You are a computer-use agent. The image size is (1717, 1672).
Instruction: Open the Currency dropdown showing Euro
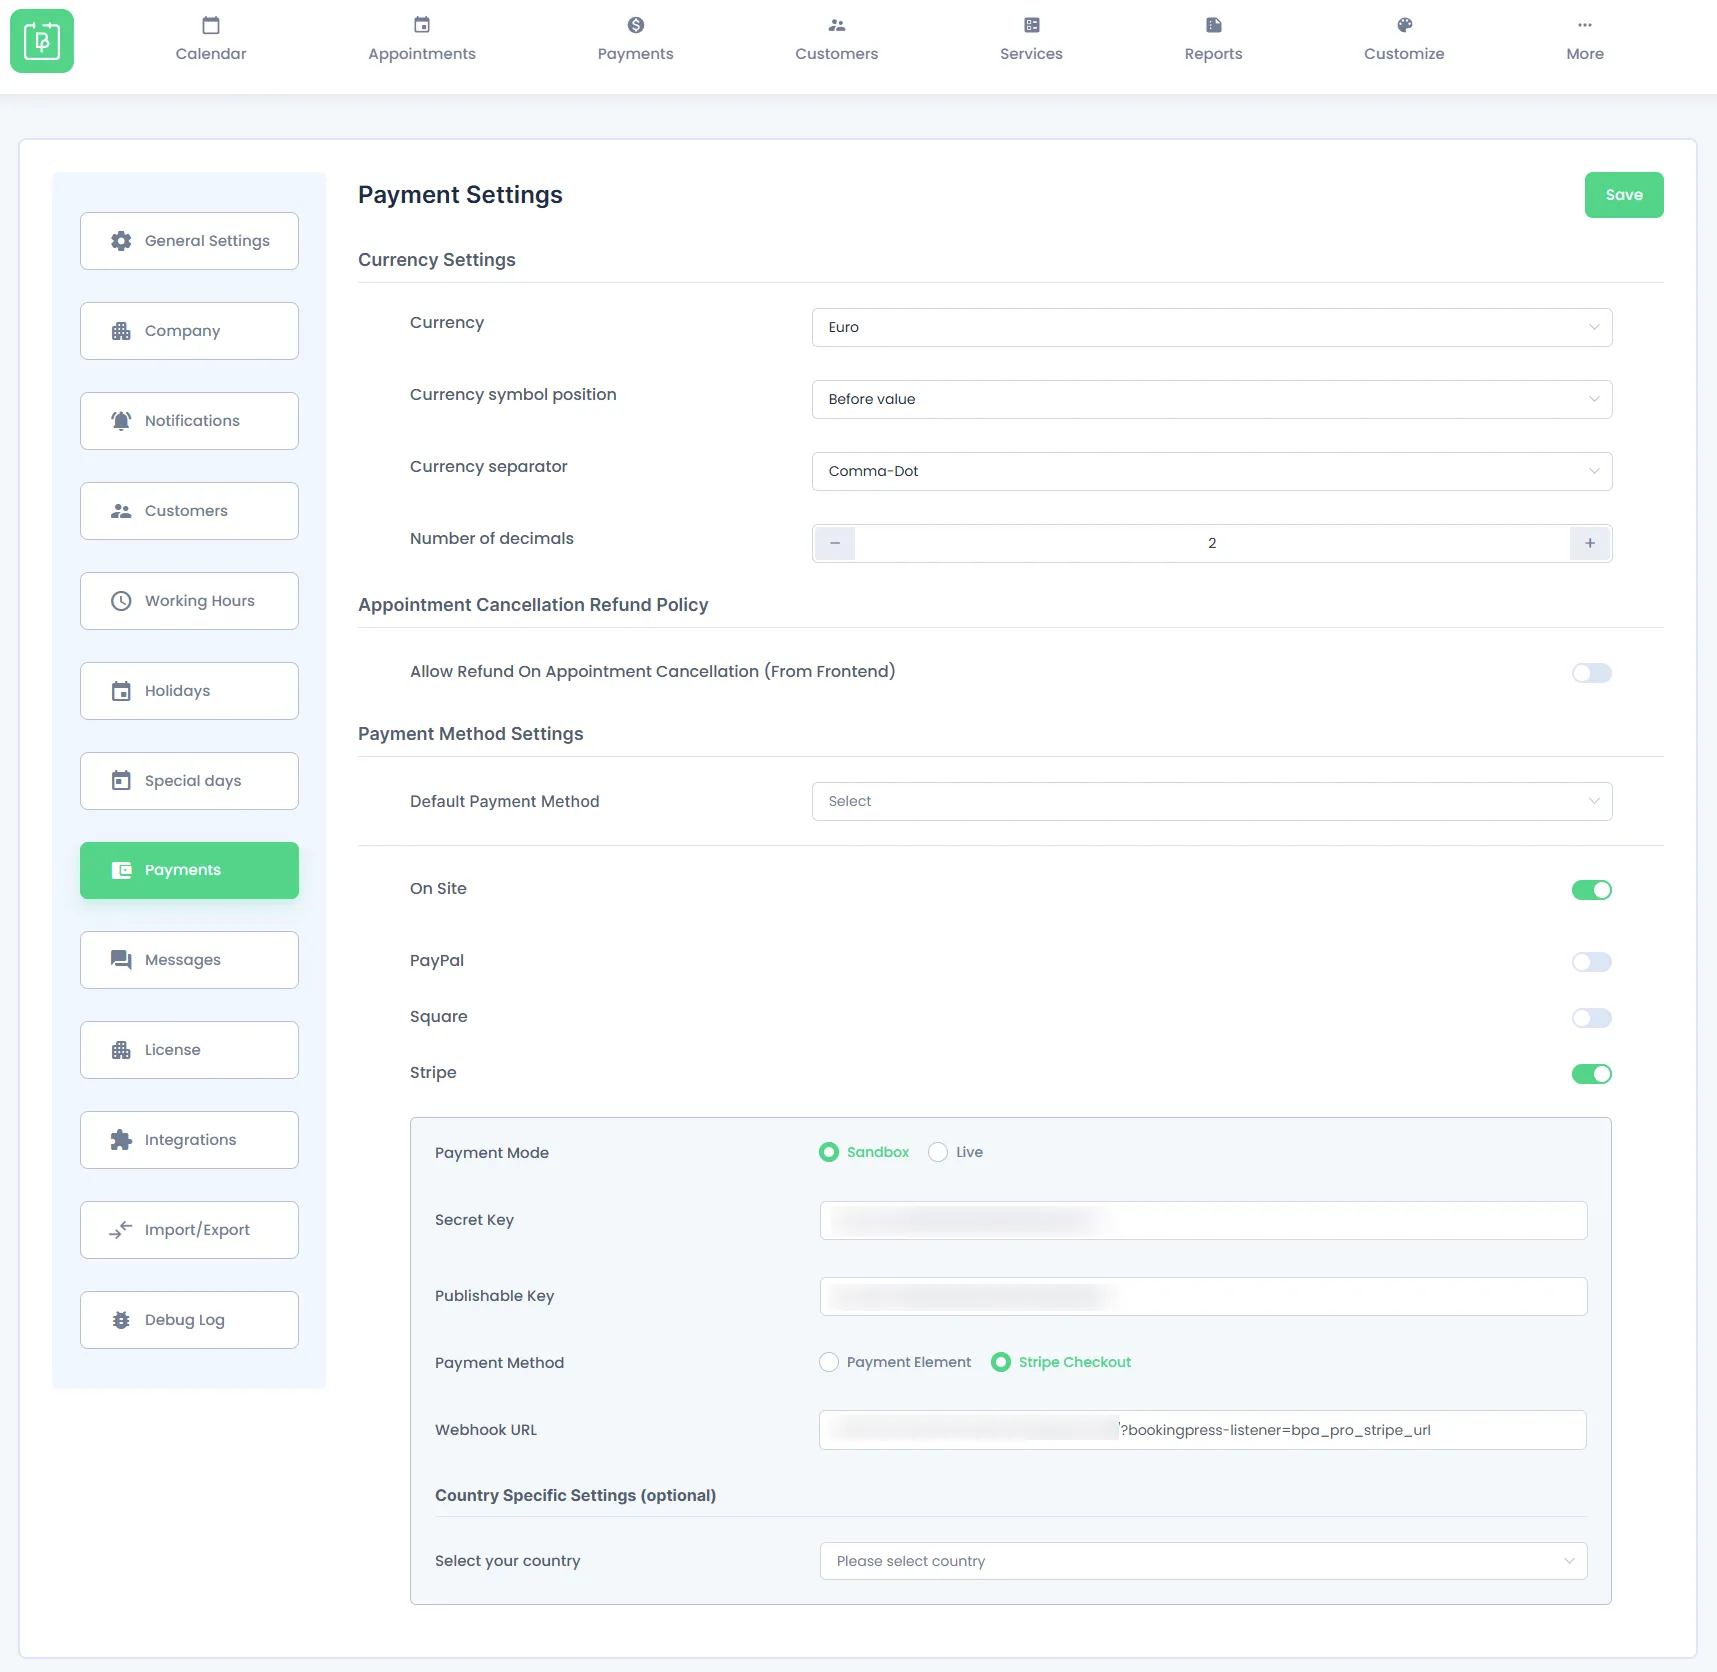(1212, 327)
